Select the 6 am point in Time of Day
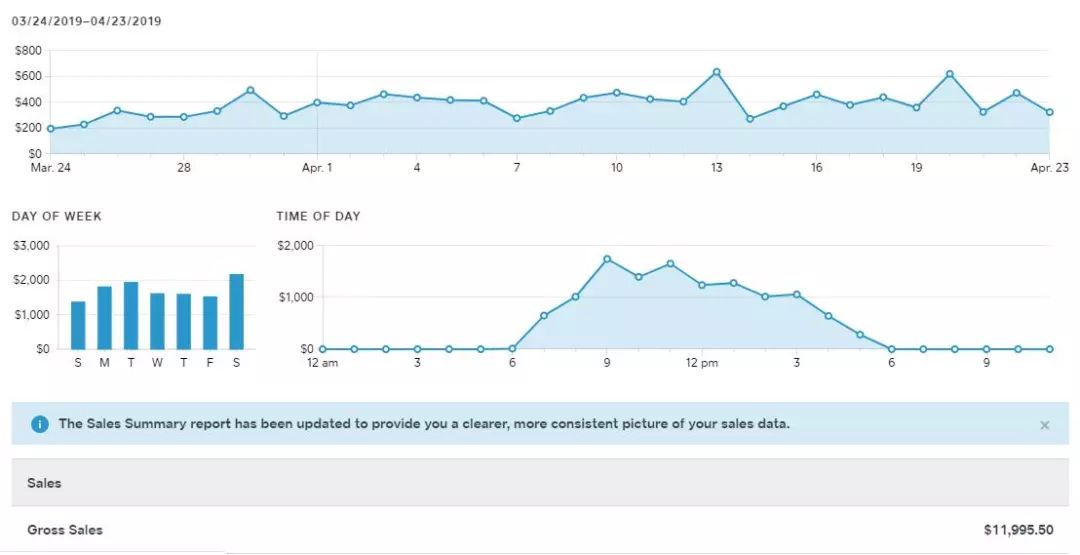This screenshot has width=1080, height=555. click(512, 349)
